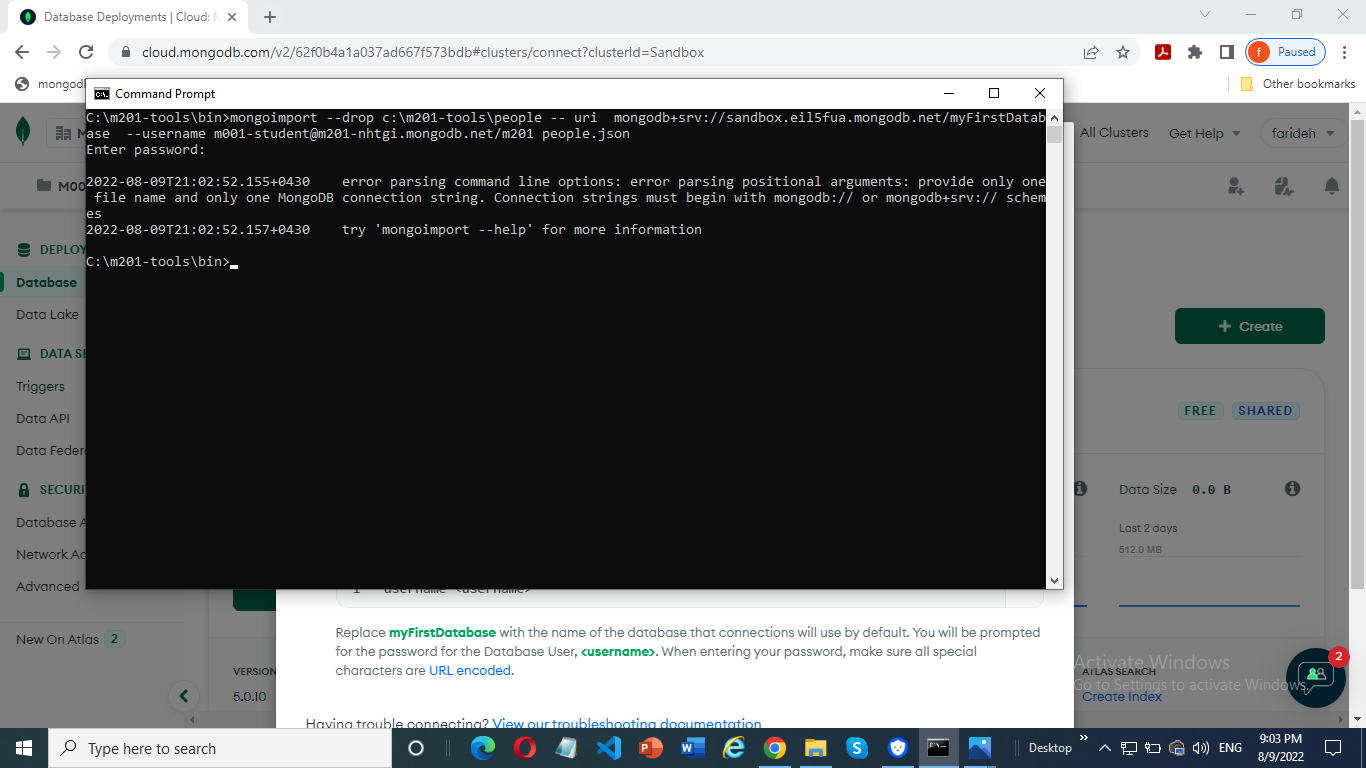Open the Get Help dropdown
The width and height of the screenshot is (1366, 768).
1198,132
